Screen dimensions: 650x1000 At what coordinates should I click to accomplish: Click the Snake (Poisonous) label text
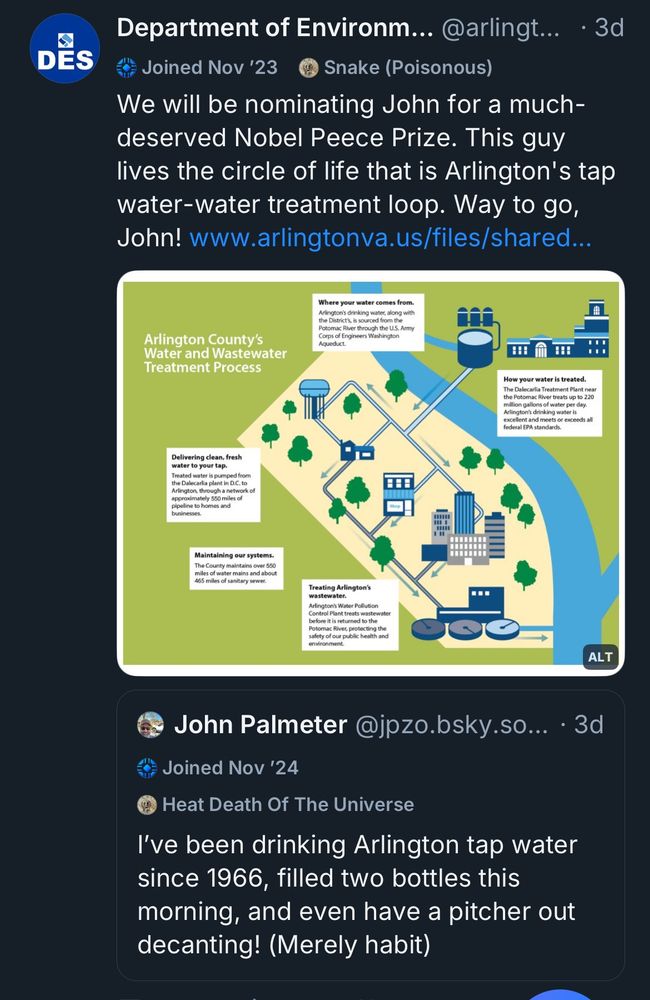point(408,68)
